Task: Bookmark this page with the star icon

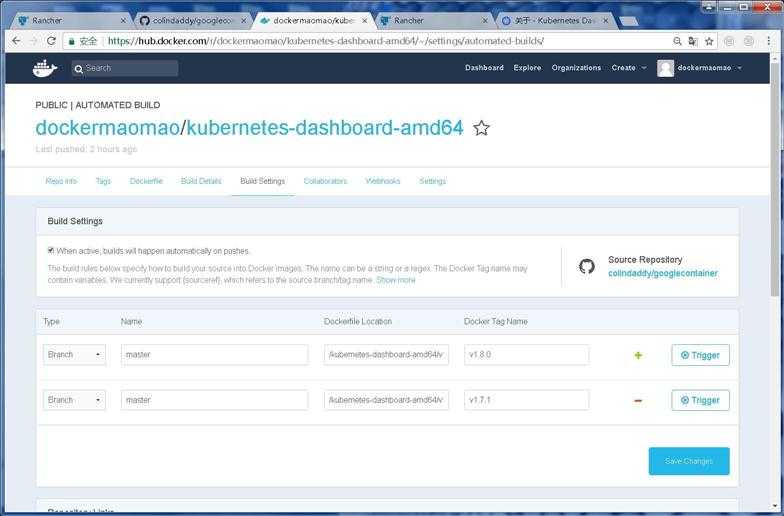Action: [709, 41]
